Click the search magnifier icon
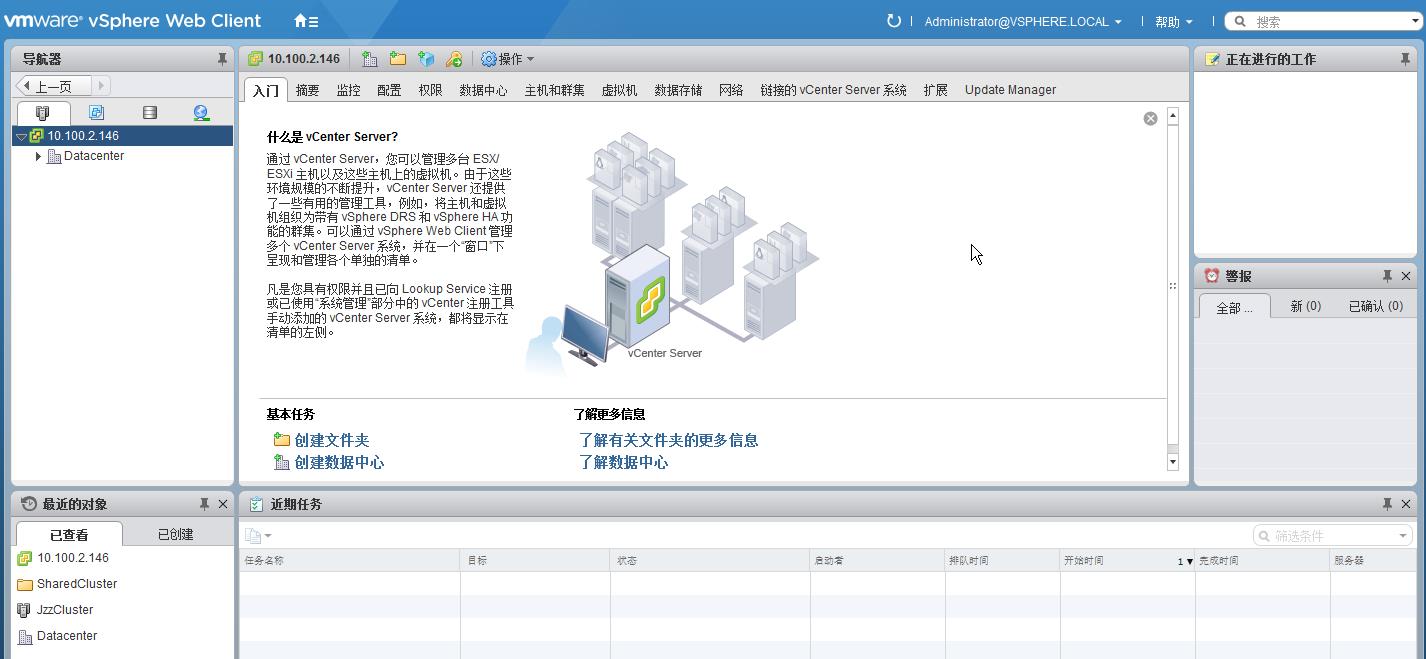1426x659 pixels. coord(1240,21)
